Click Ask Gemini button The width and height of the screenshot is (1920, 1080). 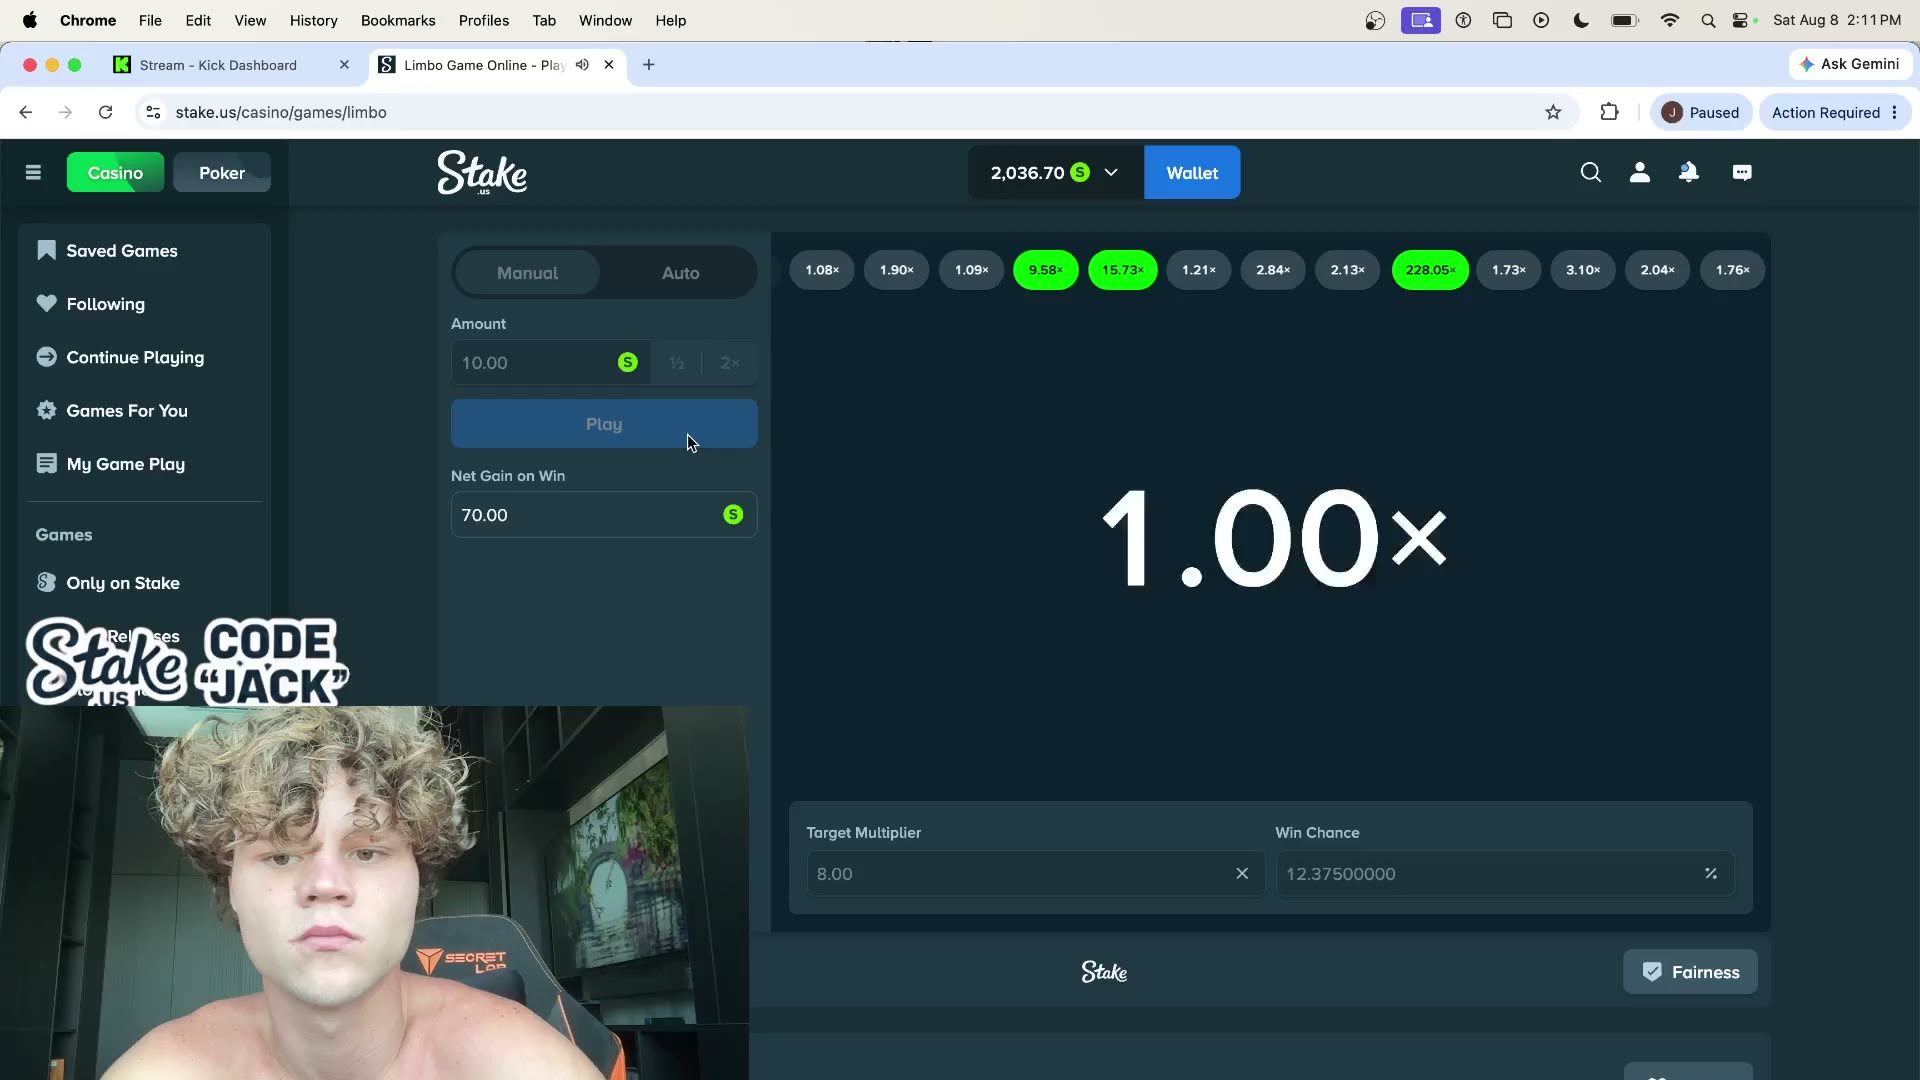click(1850, 64)
